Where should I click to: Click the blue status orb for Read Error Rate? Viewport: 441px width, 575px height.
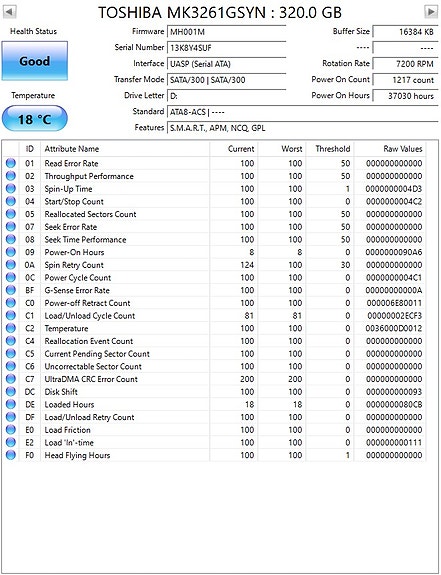pos(11,163)
